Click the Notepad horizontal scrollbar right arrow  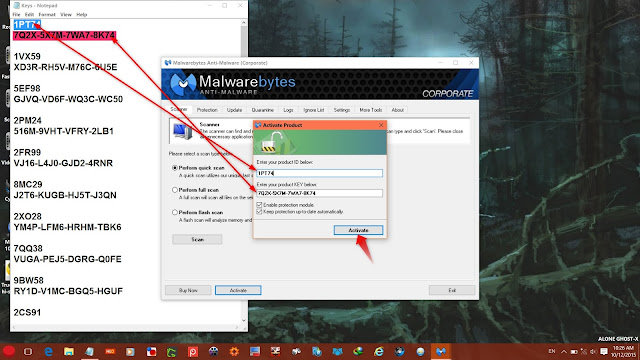pyautogui.click(x=237, y=327)
